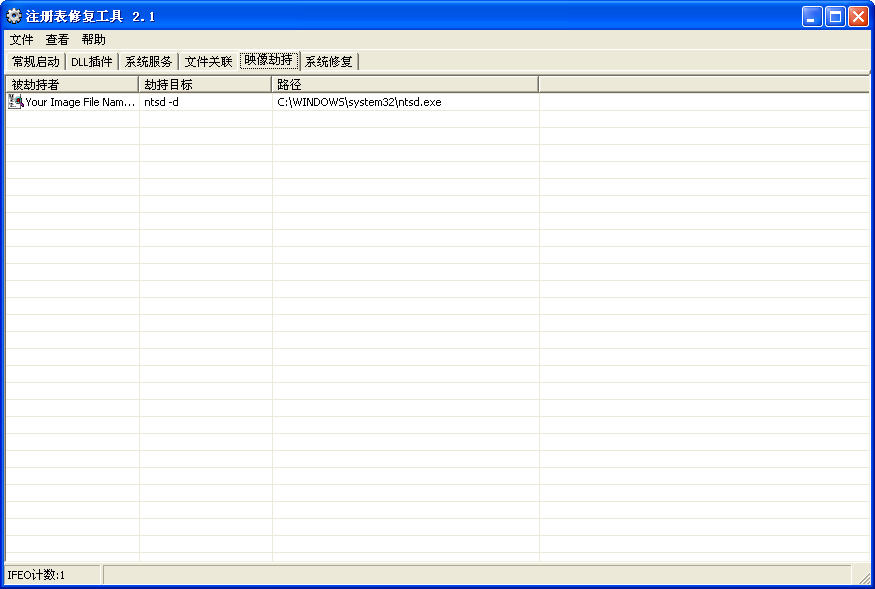Go to the 系统服务 tab
Screen dimensions: 875x589
[148, 62]
